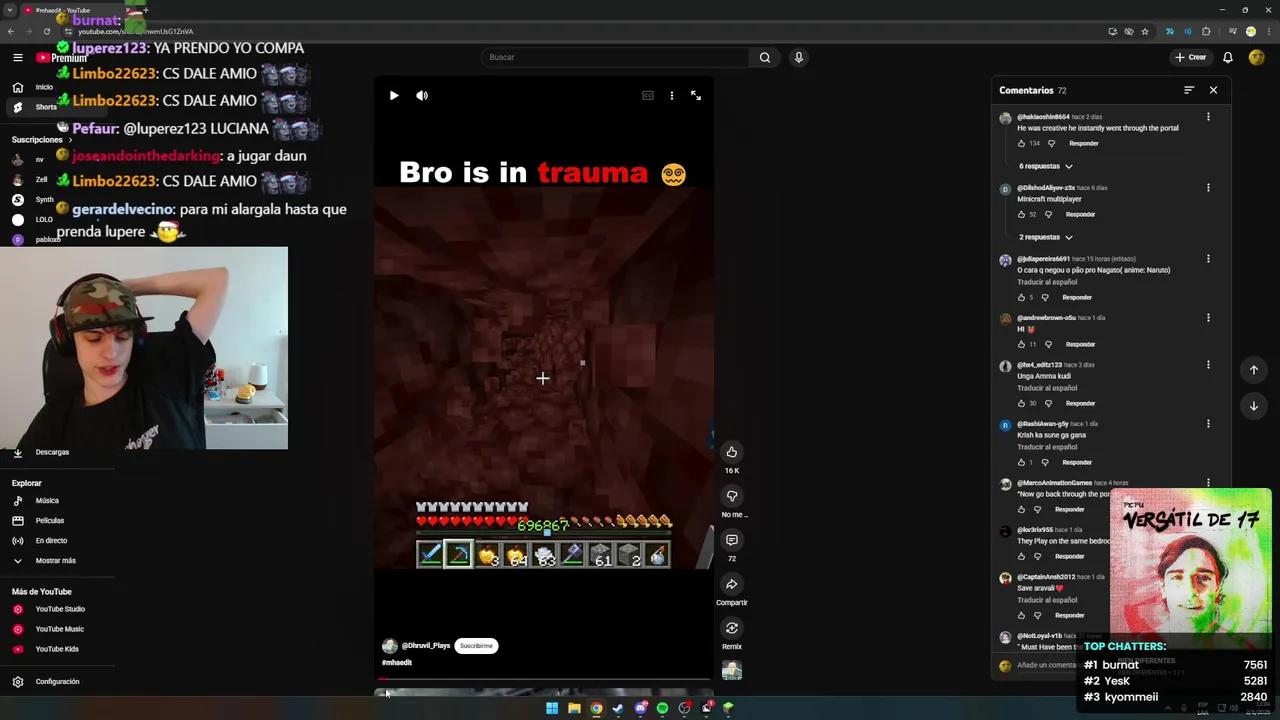Viewport: 1280px width, 720px height.
Task: Open the #mhaedit hashtag
Action: pyautogui.click(x=397, y=662)
